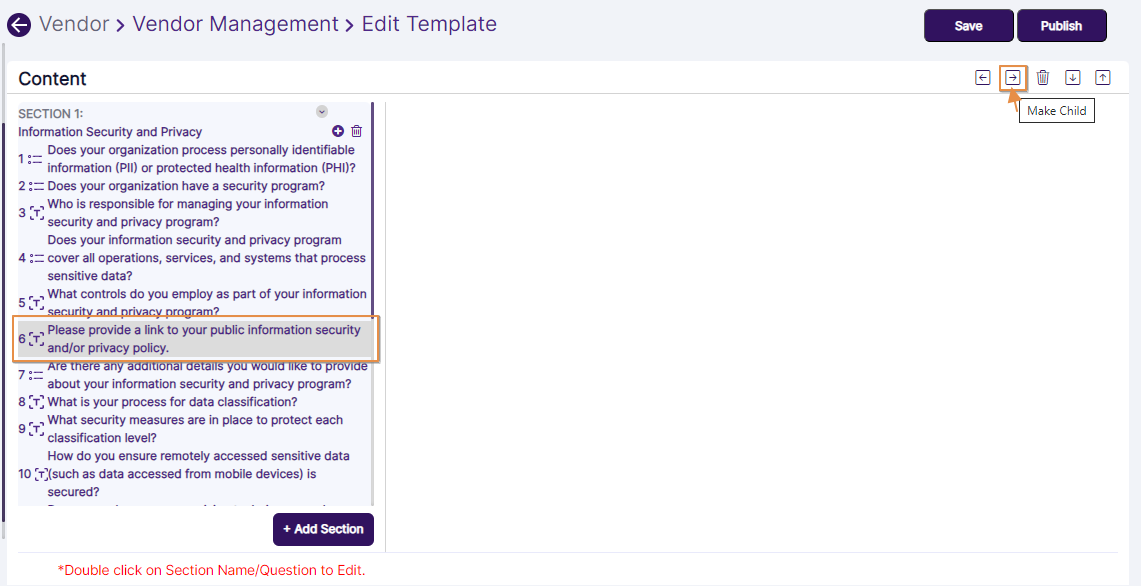The height and width of the screenshot is (586, 1141).
Task: Click the Information Security and Privacy section name
Action: click(x=110, y=132)
